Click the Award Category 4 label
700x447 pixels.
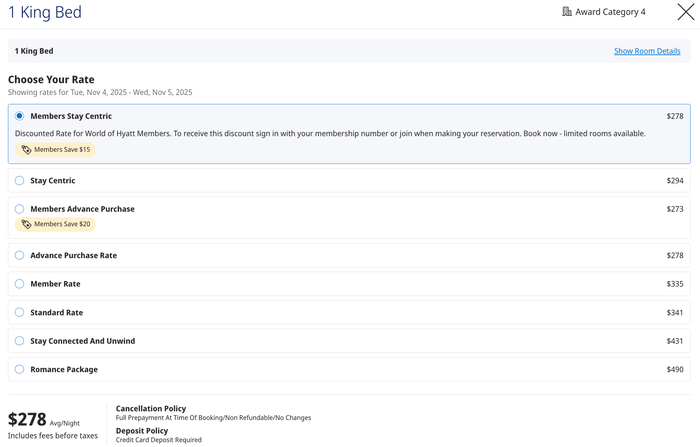point(610,12)
